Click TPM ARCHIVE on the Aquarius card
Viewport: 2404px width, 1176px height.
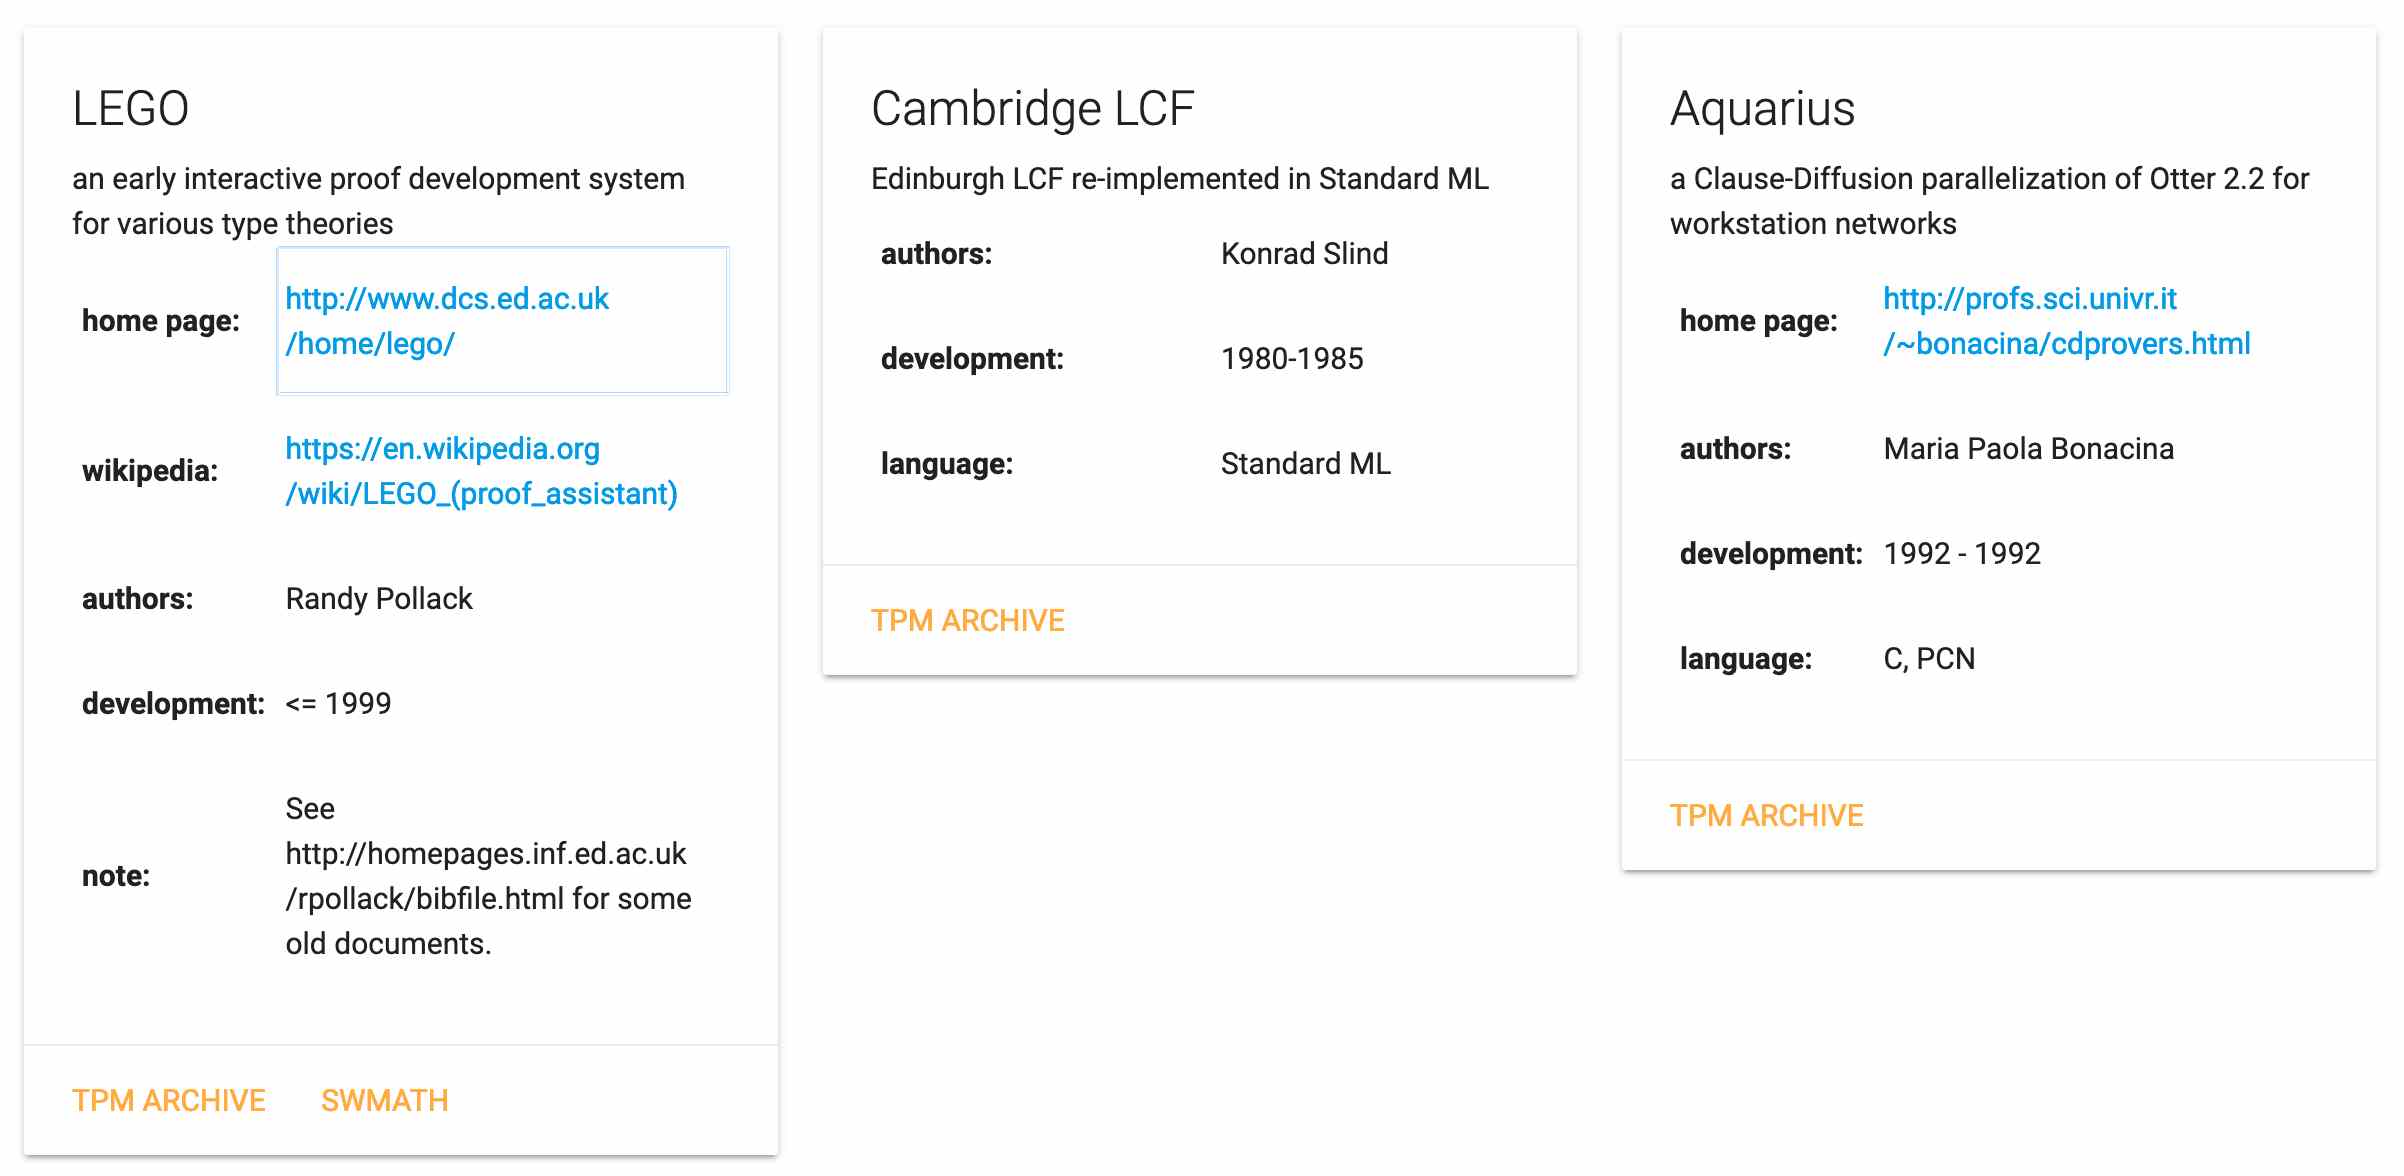click(x=1767, y=815)
